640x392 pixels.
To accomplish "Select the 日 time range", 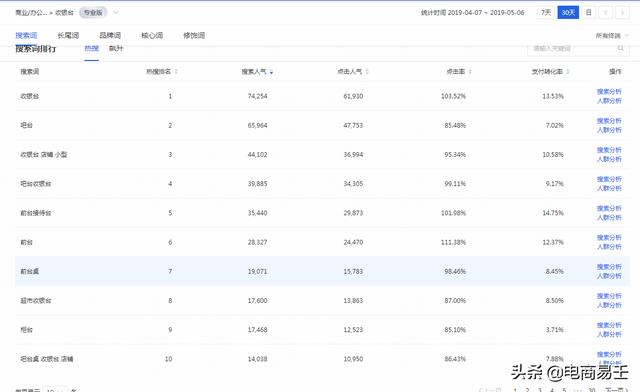I will coord(589,13).
